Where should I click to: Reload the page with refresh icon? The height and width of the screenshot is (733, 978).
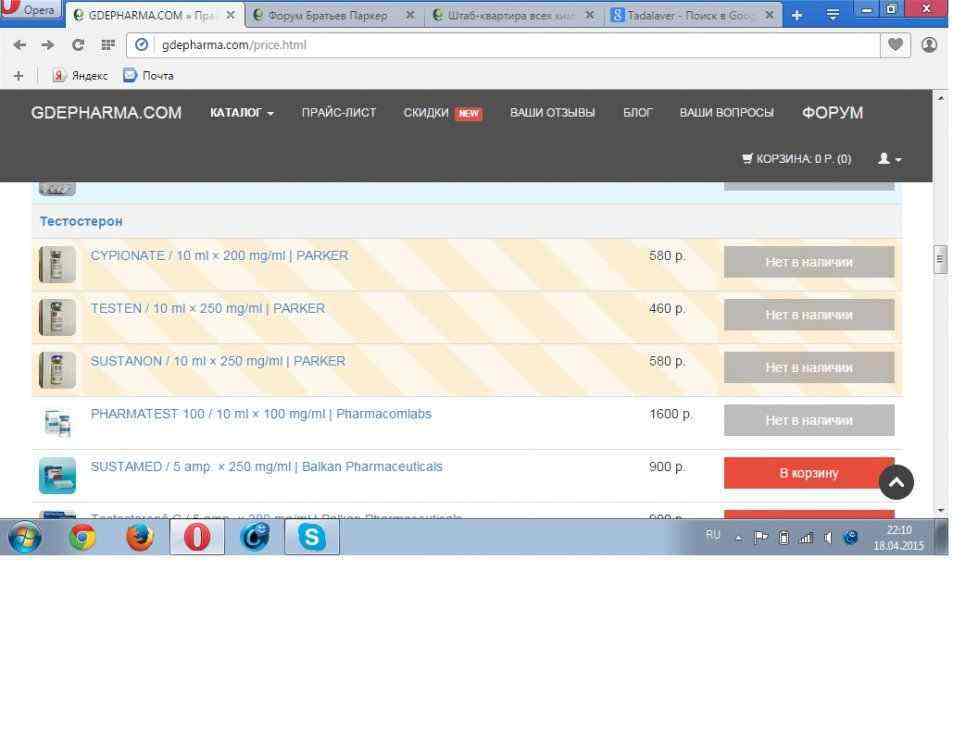[78, 45]
